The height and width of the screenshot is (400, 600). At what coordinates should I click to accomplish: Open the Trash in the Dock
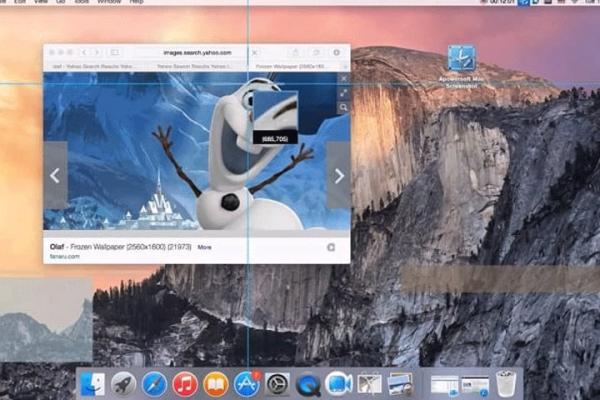[506, 384]
